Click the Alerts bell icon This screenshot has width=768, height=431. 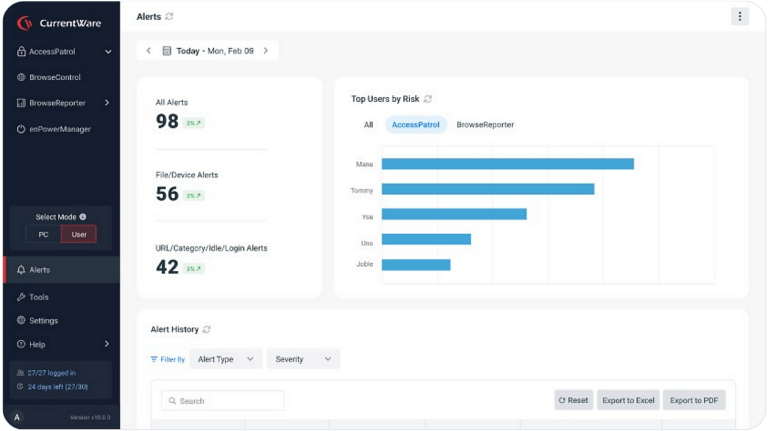click(x=21, y=270)
